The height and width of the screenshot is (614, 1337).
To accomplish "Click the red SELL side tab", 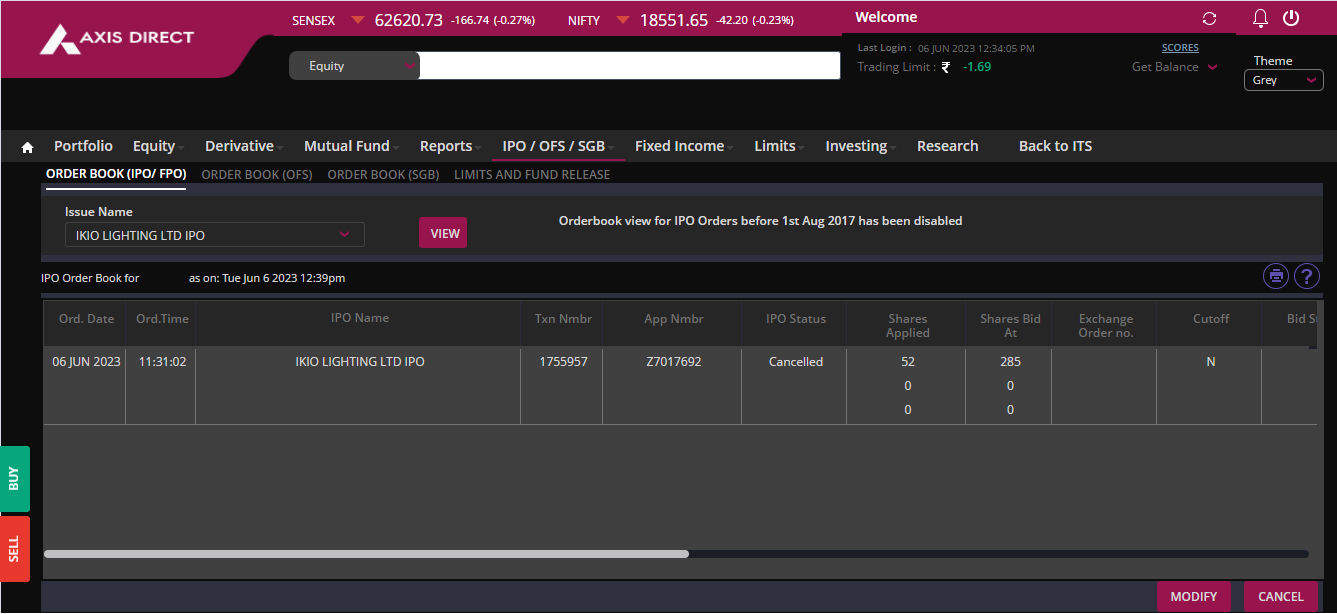I will coord(14,549).
